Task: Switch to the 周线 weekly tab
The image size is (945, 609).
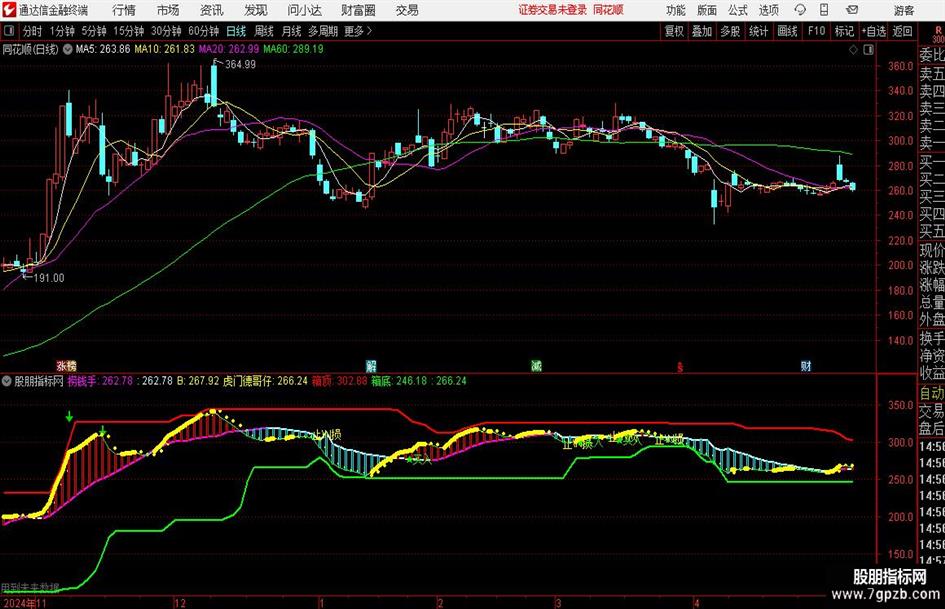Action: pyautogui.click(x=264, y=31)
